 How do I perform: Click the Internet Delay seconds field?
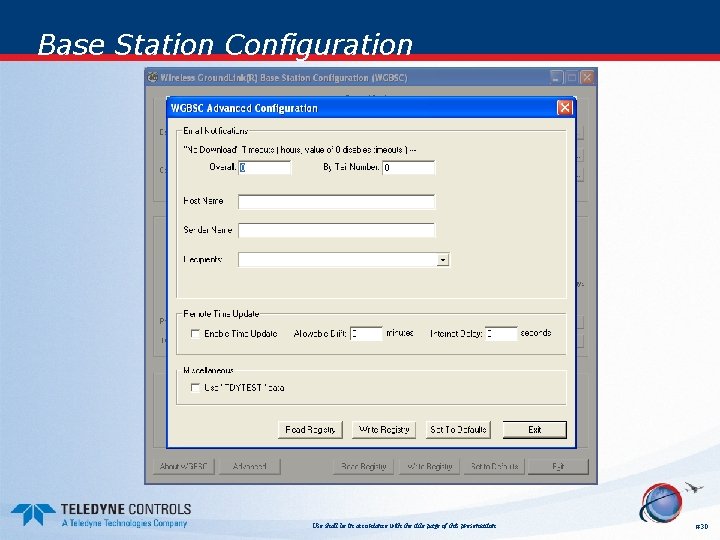(x=501, y=334)
